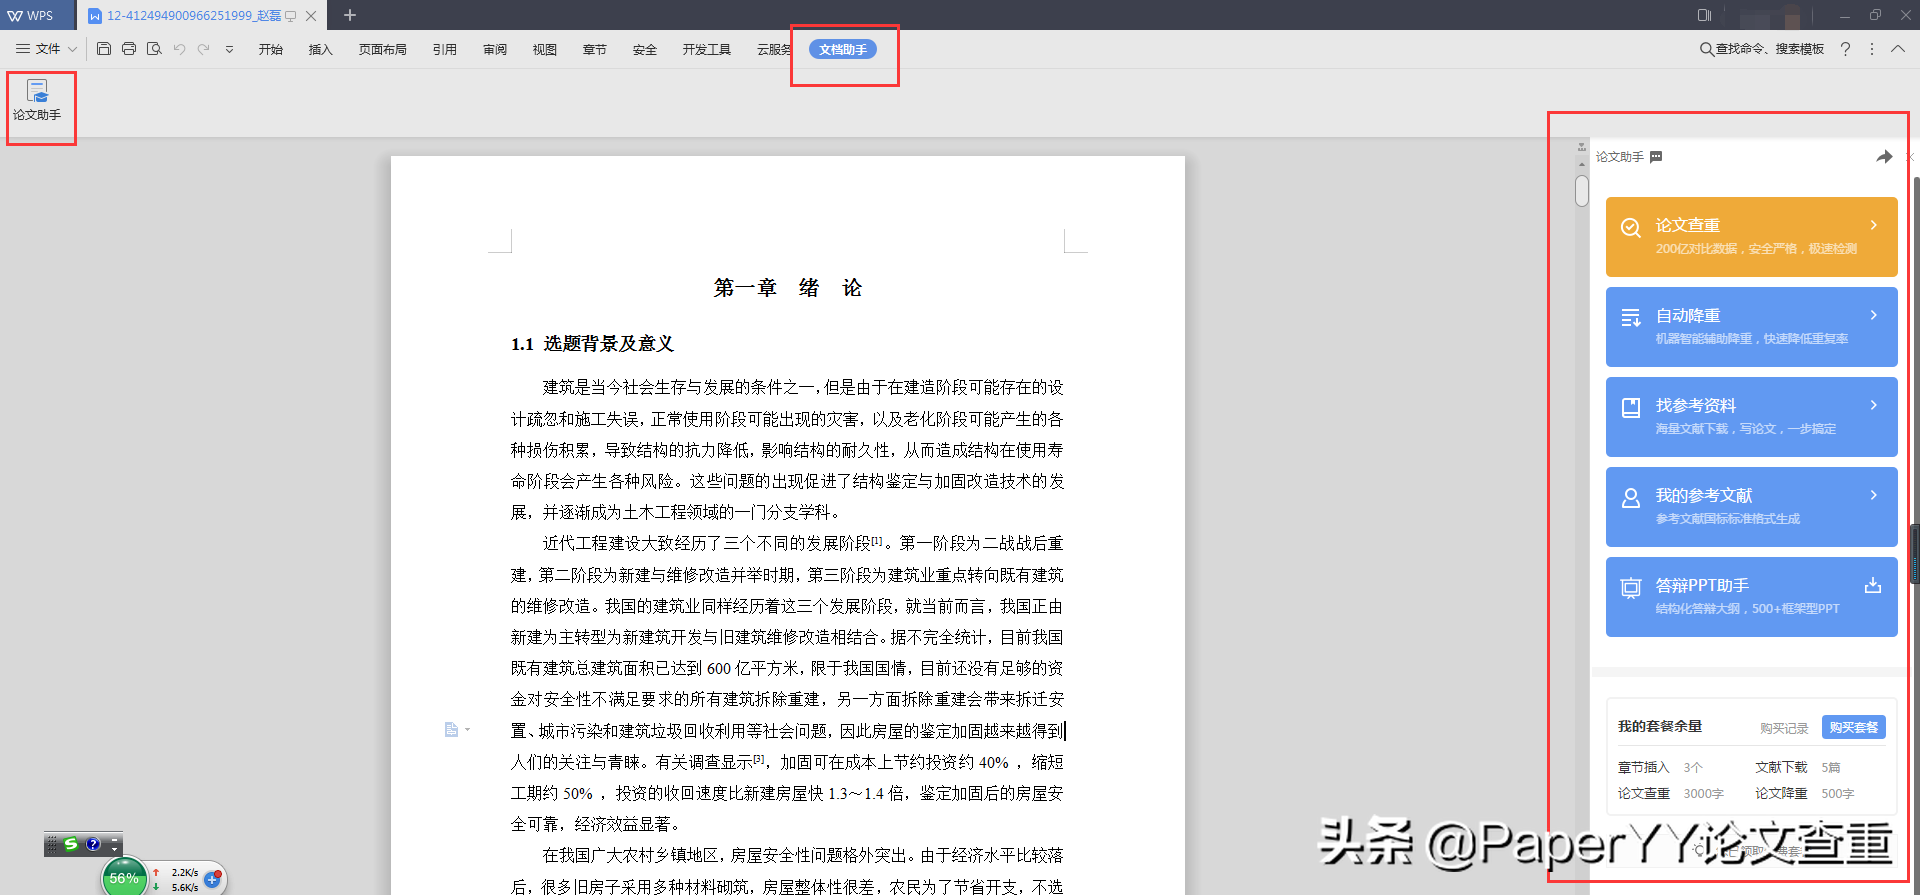The width and height of the screenshot is (1920, 895).
Task: Click the magnifier icon on 论文查重 card
Action: pos(1631,227)
